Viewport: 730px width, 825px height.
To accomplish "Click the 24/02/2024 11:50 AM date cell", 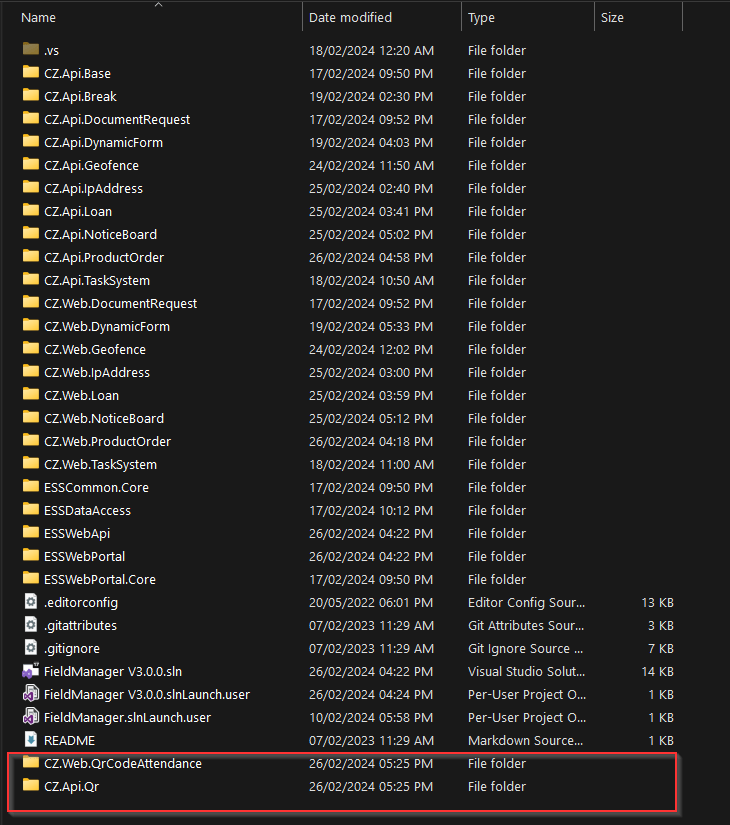I will tap(372, 166).
